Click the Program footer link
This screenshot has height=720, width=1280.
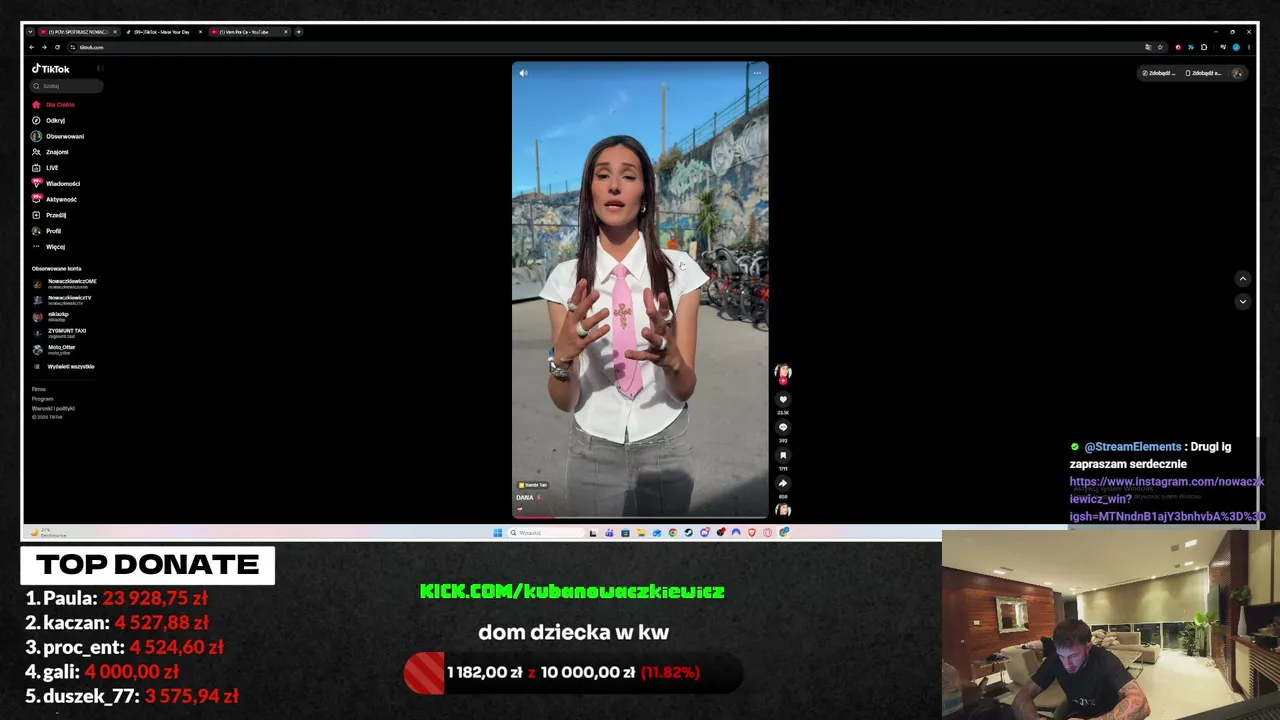[x=42, y=399]
